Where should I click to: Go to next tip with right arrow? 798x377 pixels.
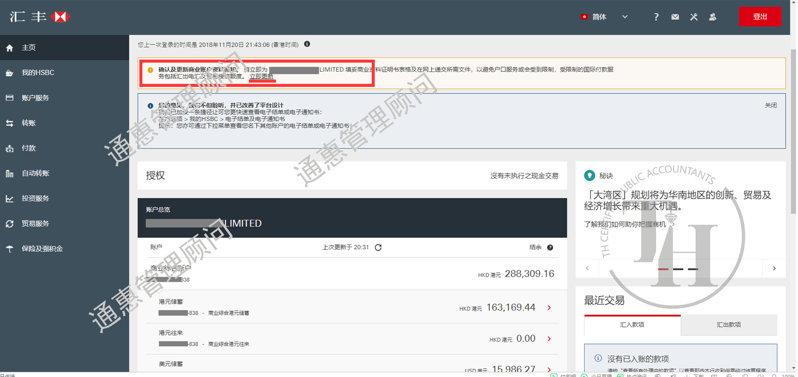coord(774,268)
